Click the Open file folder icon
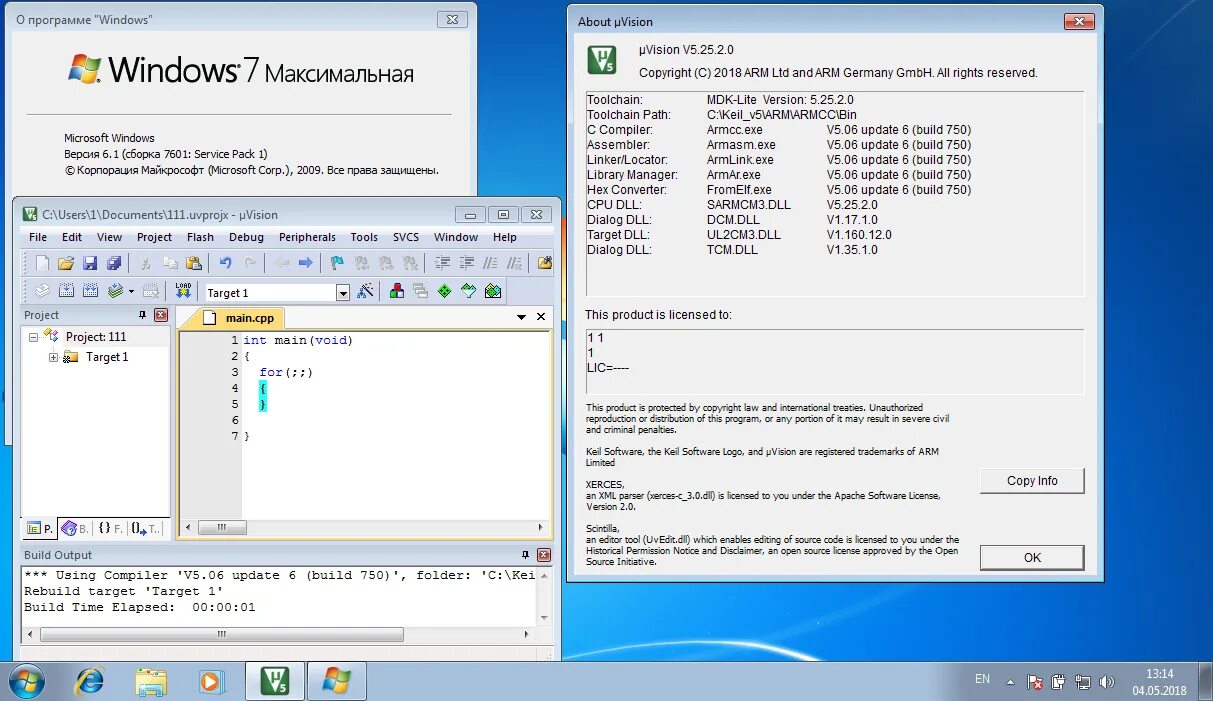The height and width of the screenshot is (701, 1213). [66, 263]
